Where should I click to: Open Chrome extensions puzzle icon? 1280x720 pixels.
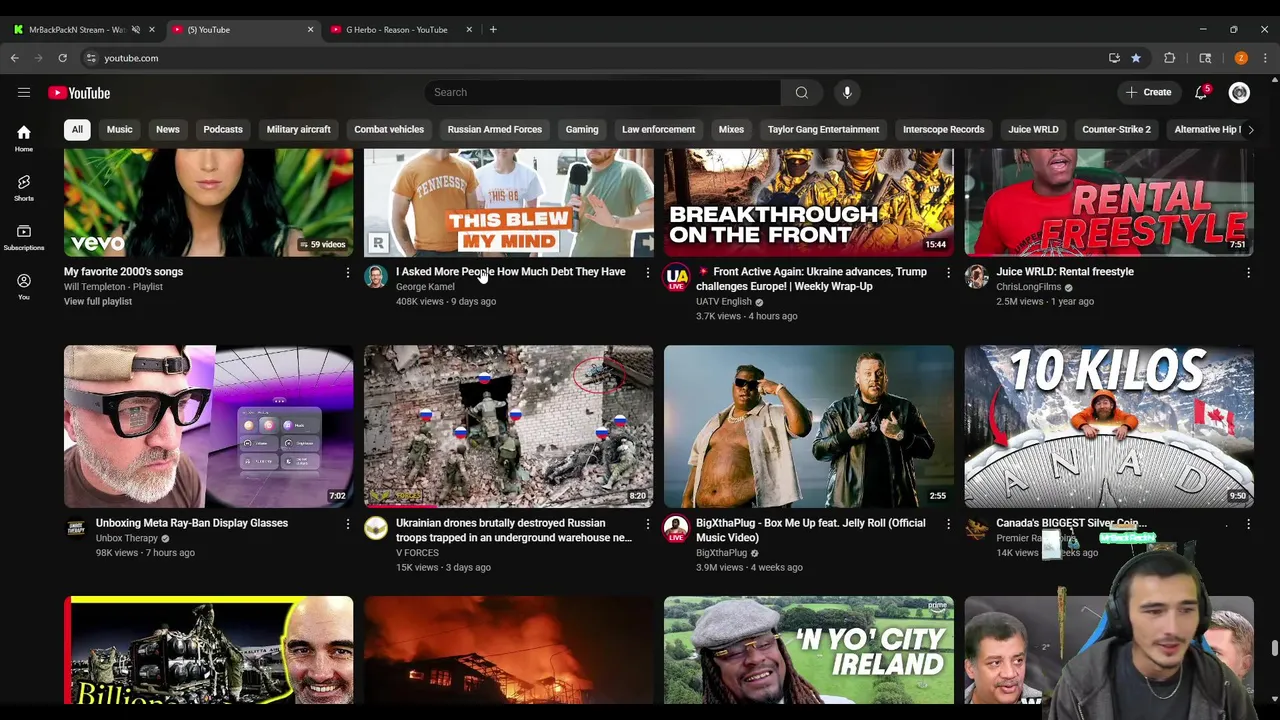(1169, 58)
